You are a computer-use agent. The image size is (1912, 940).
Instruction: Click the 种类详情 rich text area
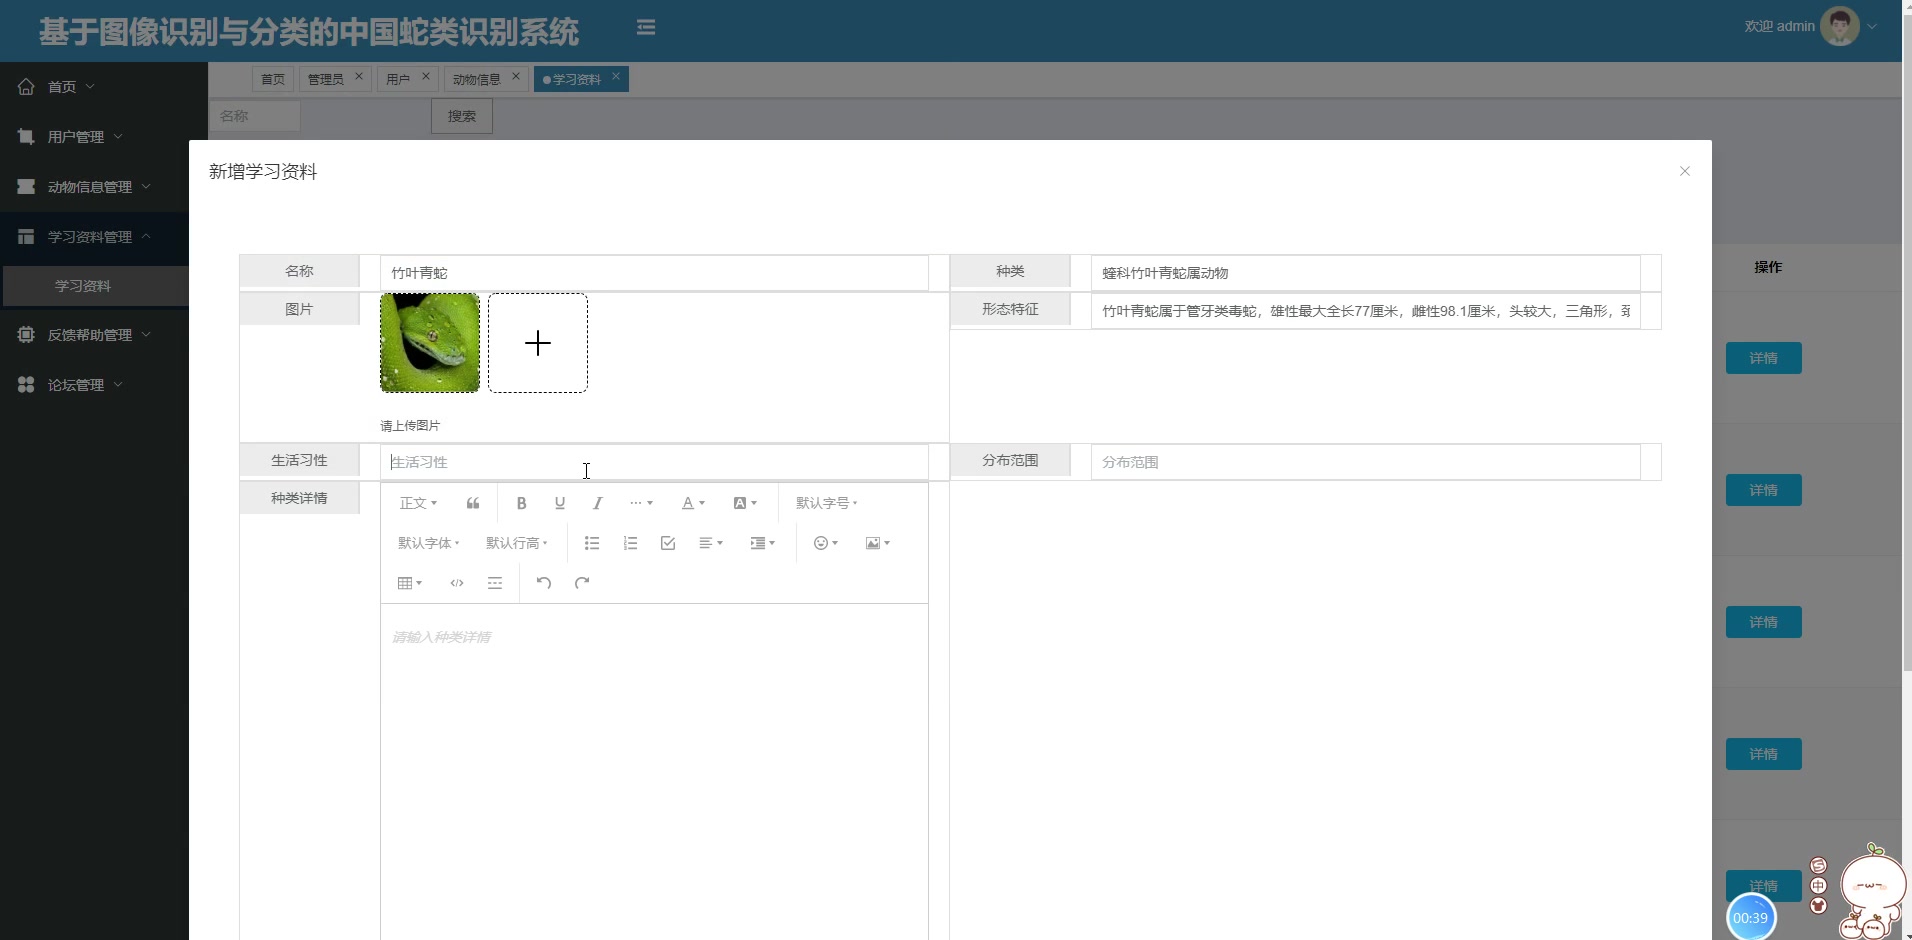click(x=654, y=770)
